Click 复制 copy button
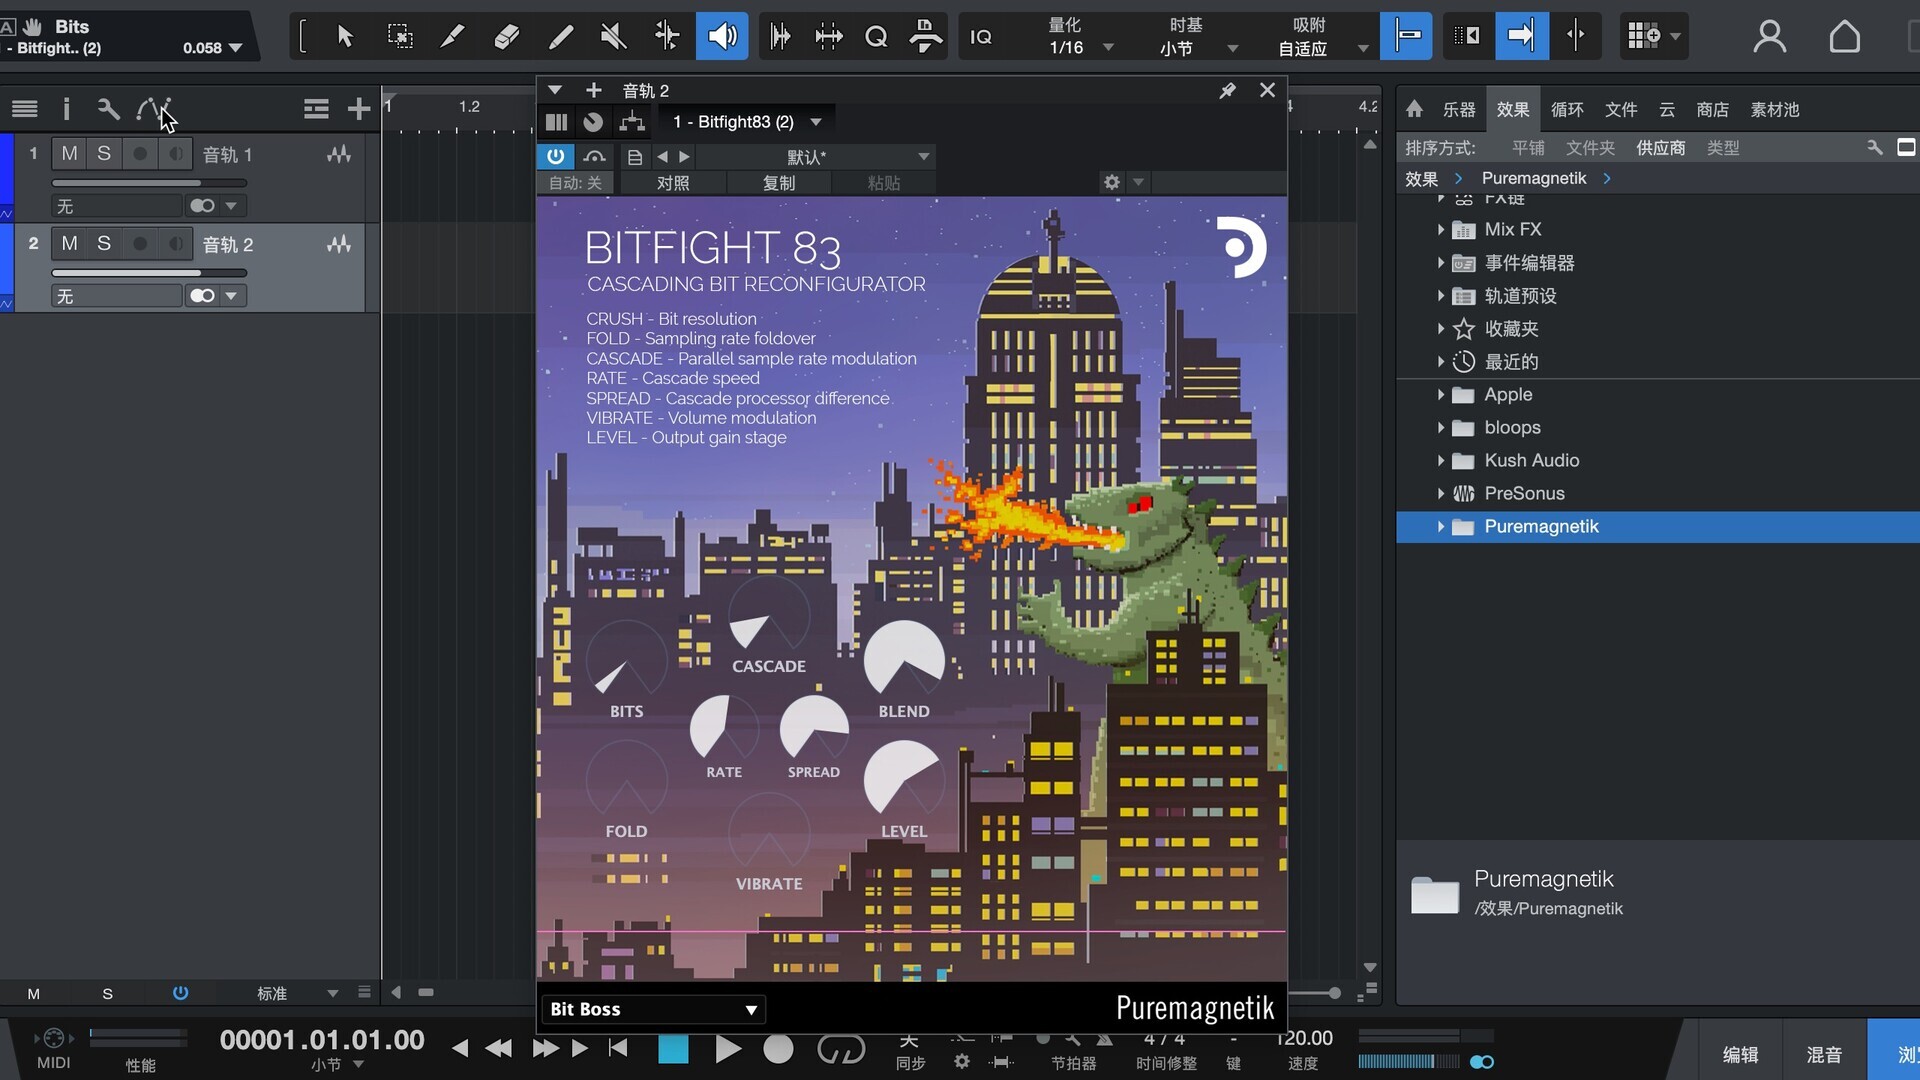1920x1080 pixels. click(779, 183)
